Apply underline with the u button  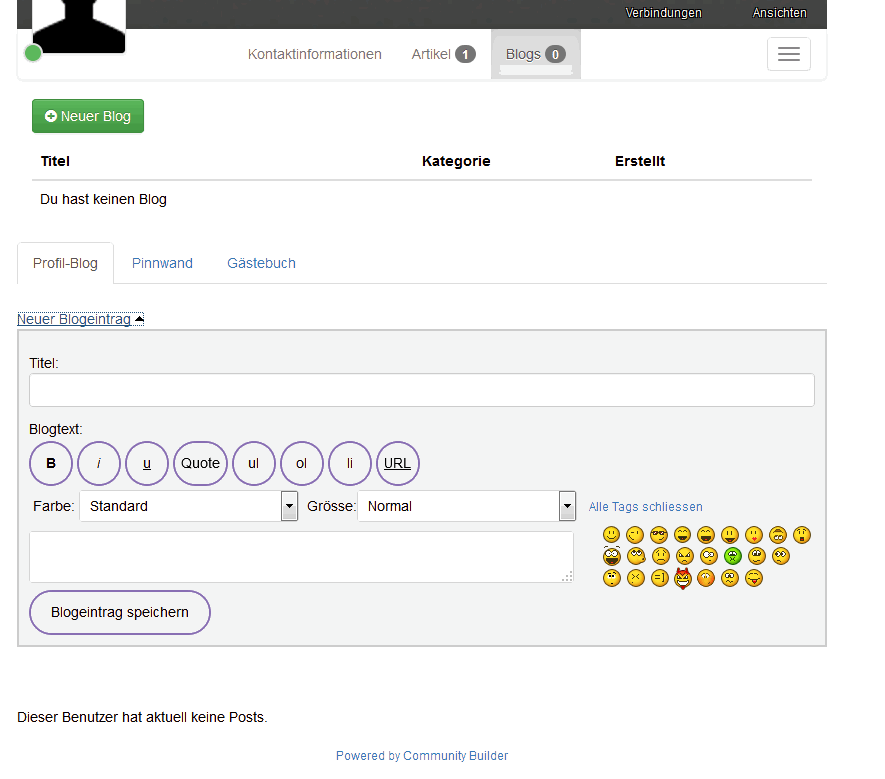147,463
